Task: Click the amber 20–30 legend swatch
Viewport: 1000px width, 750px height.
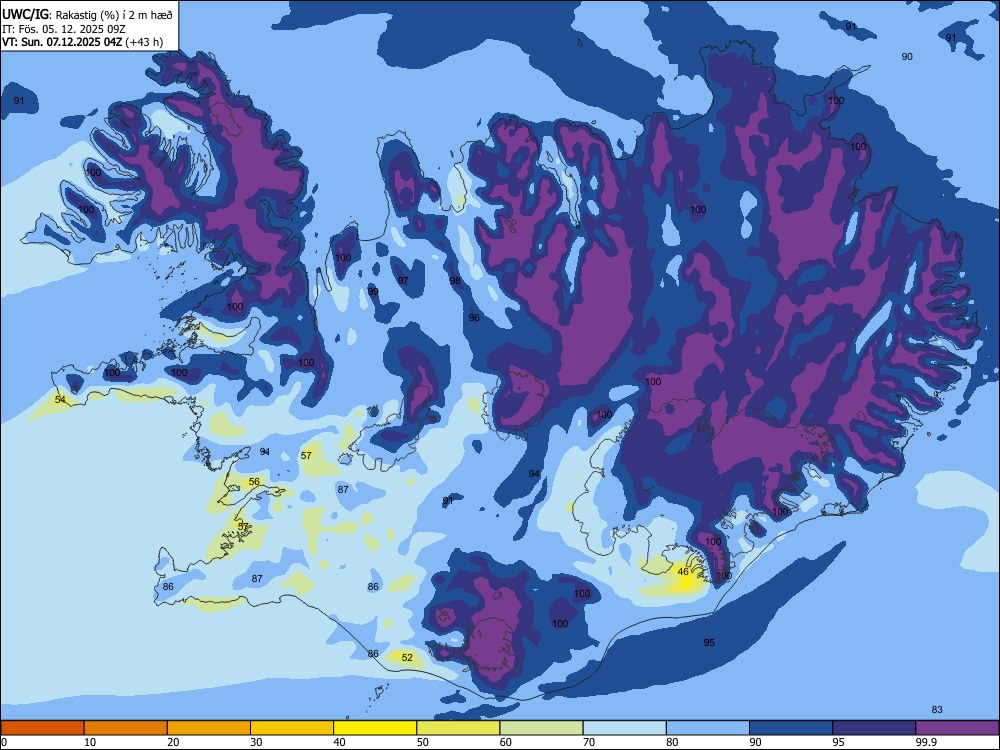Action: 209,728
